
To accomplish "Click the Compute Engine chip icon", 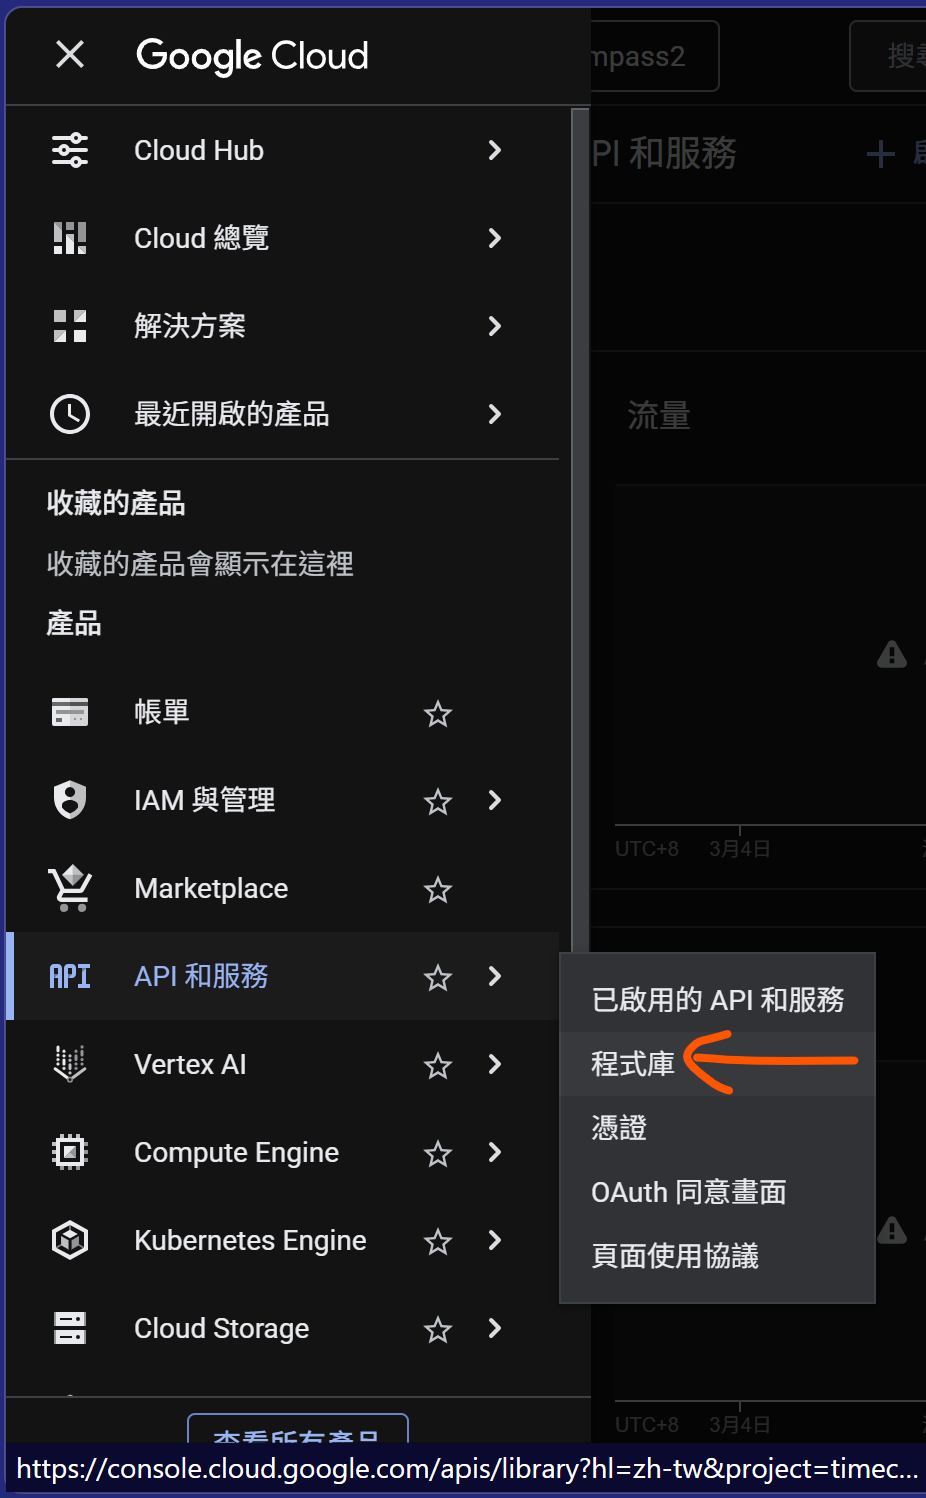I will tap(70, 1152).
